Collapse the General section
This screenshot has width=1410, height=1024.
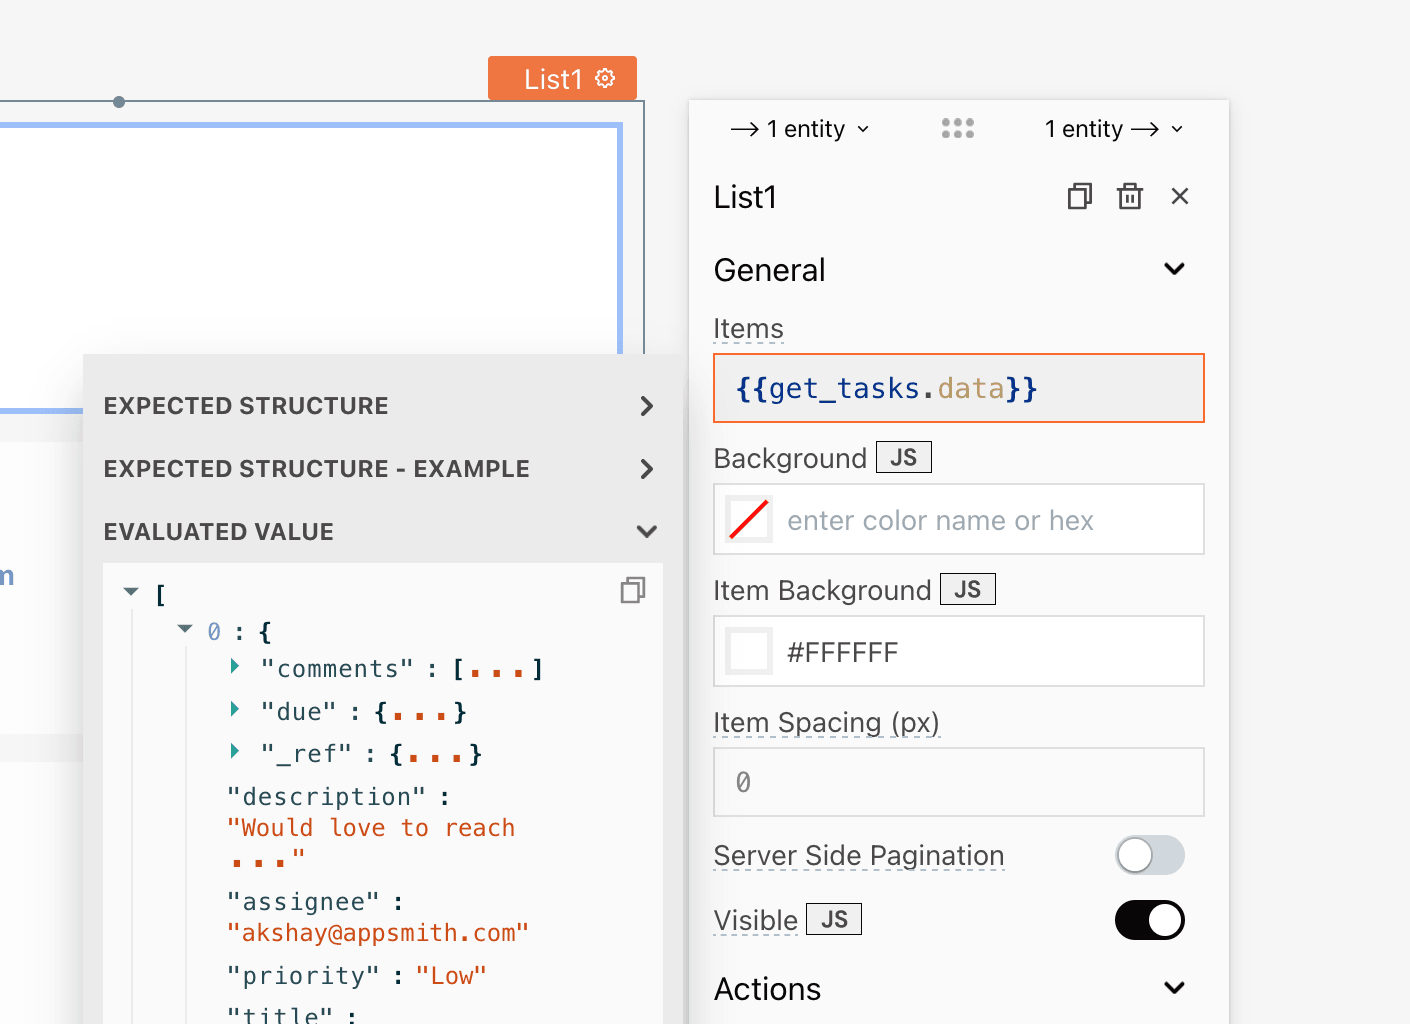[1174, 269]
